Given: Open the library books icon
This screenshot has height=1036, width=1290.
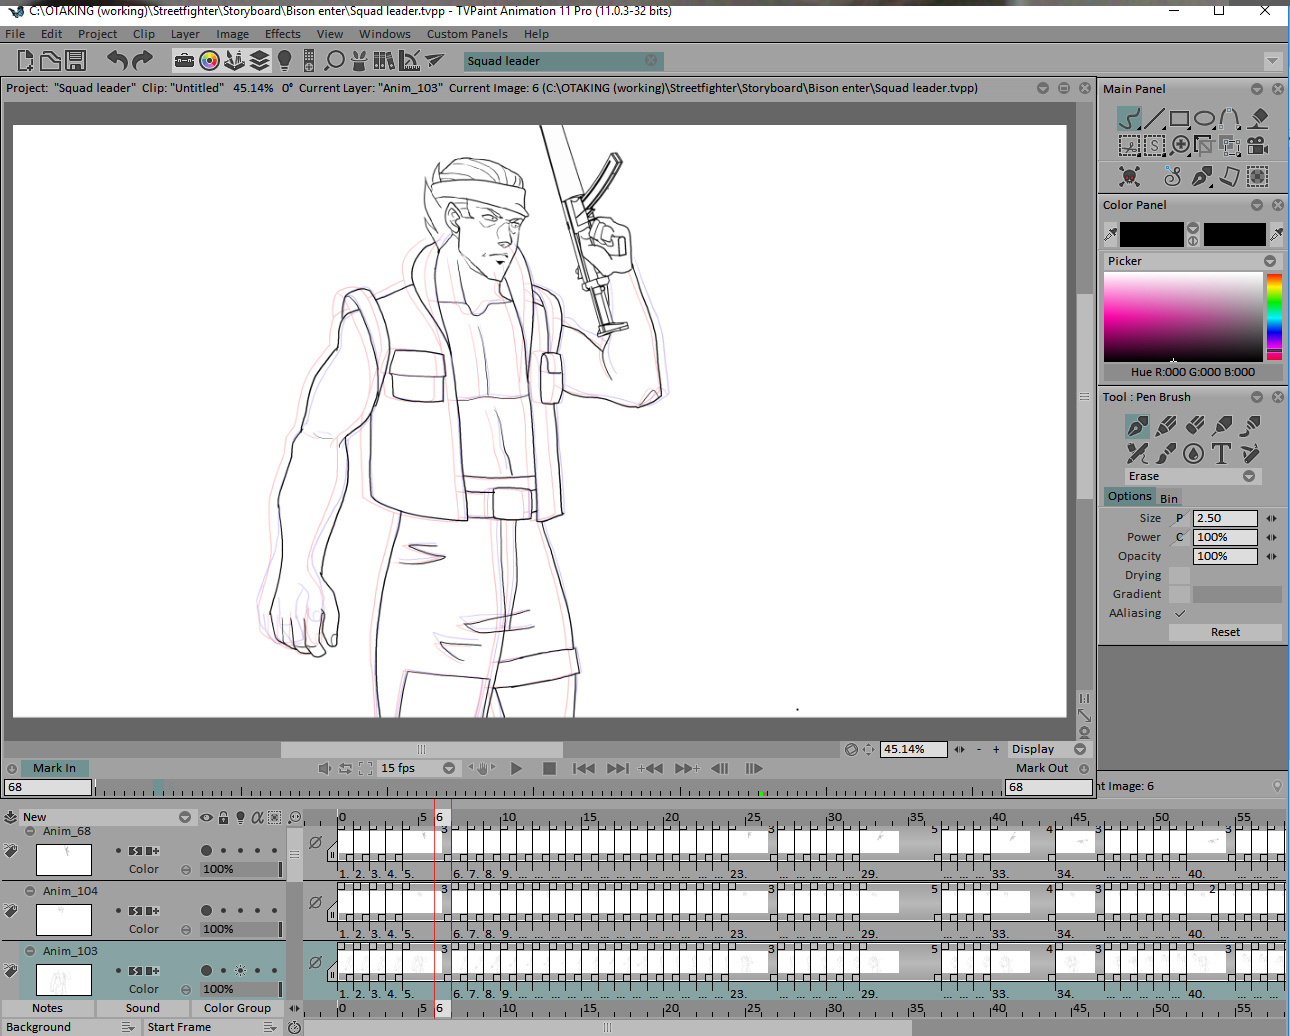Looking at the screenshot, I should (x=384, y=61).
